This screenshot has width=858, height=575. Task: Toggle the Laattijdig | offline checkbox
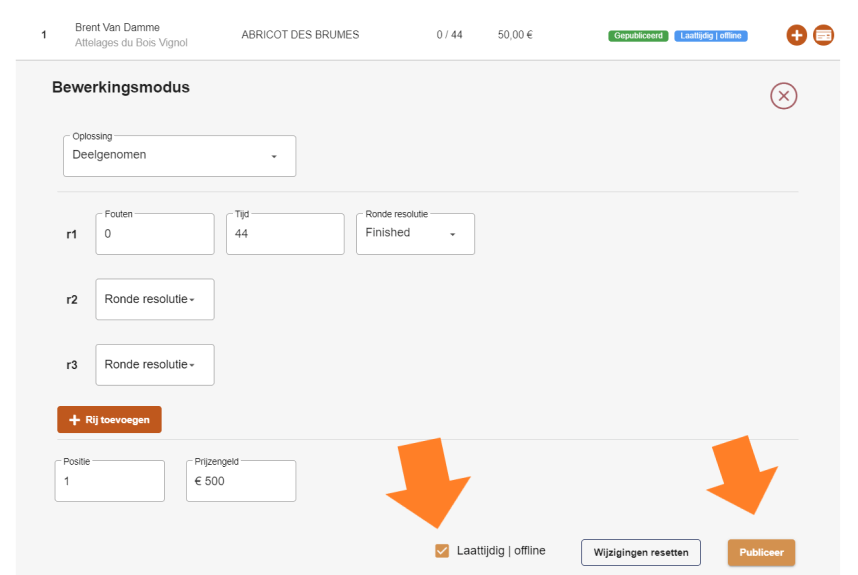[x=442, y=551]
